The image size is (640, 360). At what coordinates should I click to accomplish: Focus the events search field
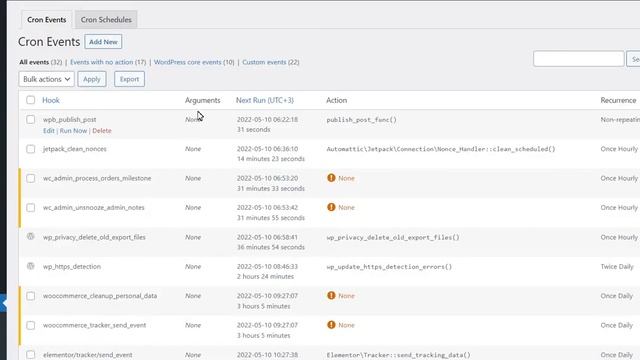pos(578,59)
